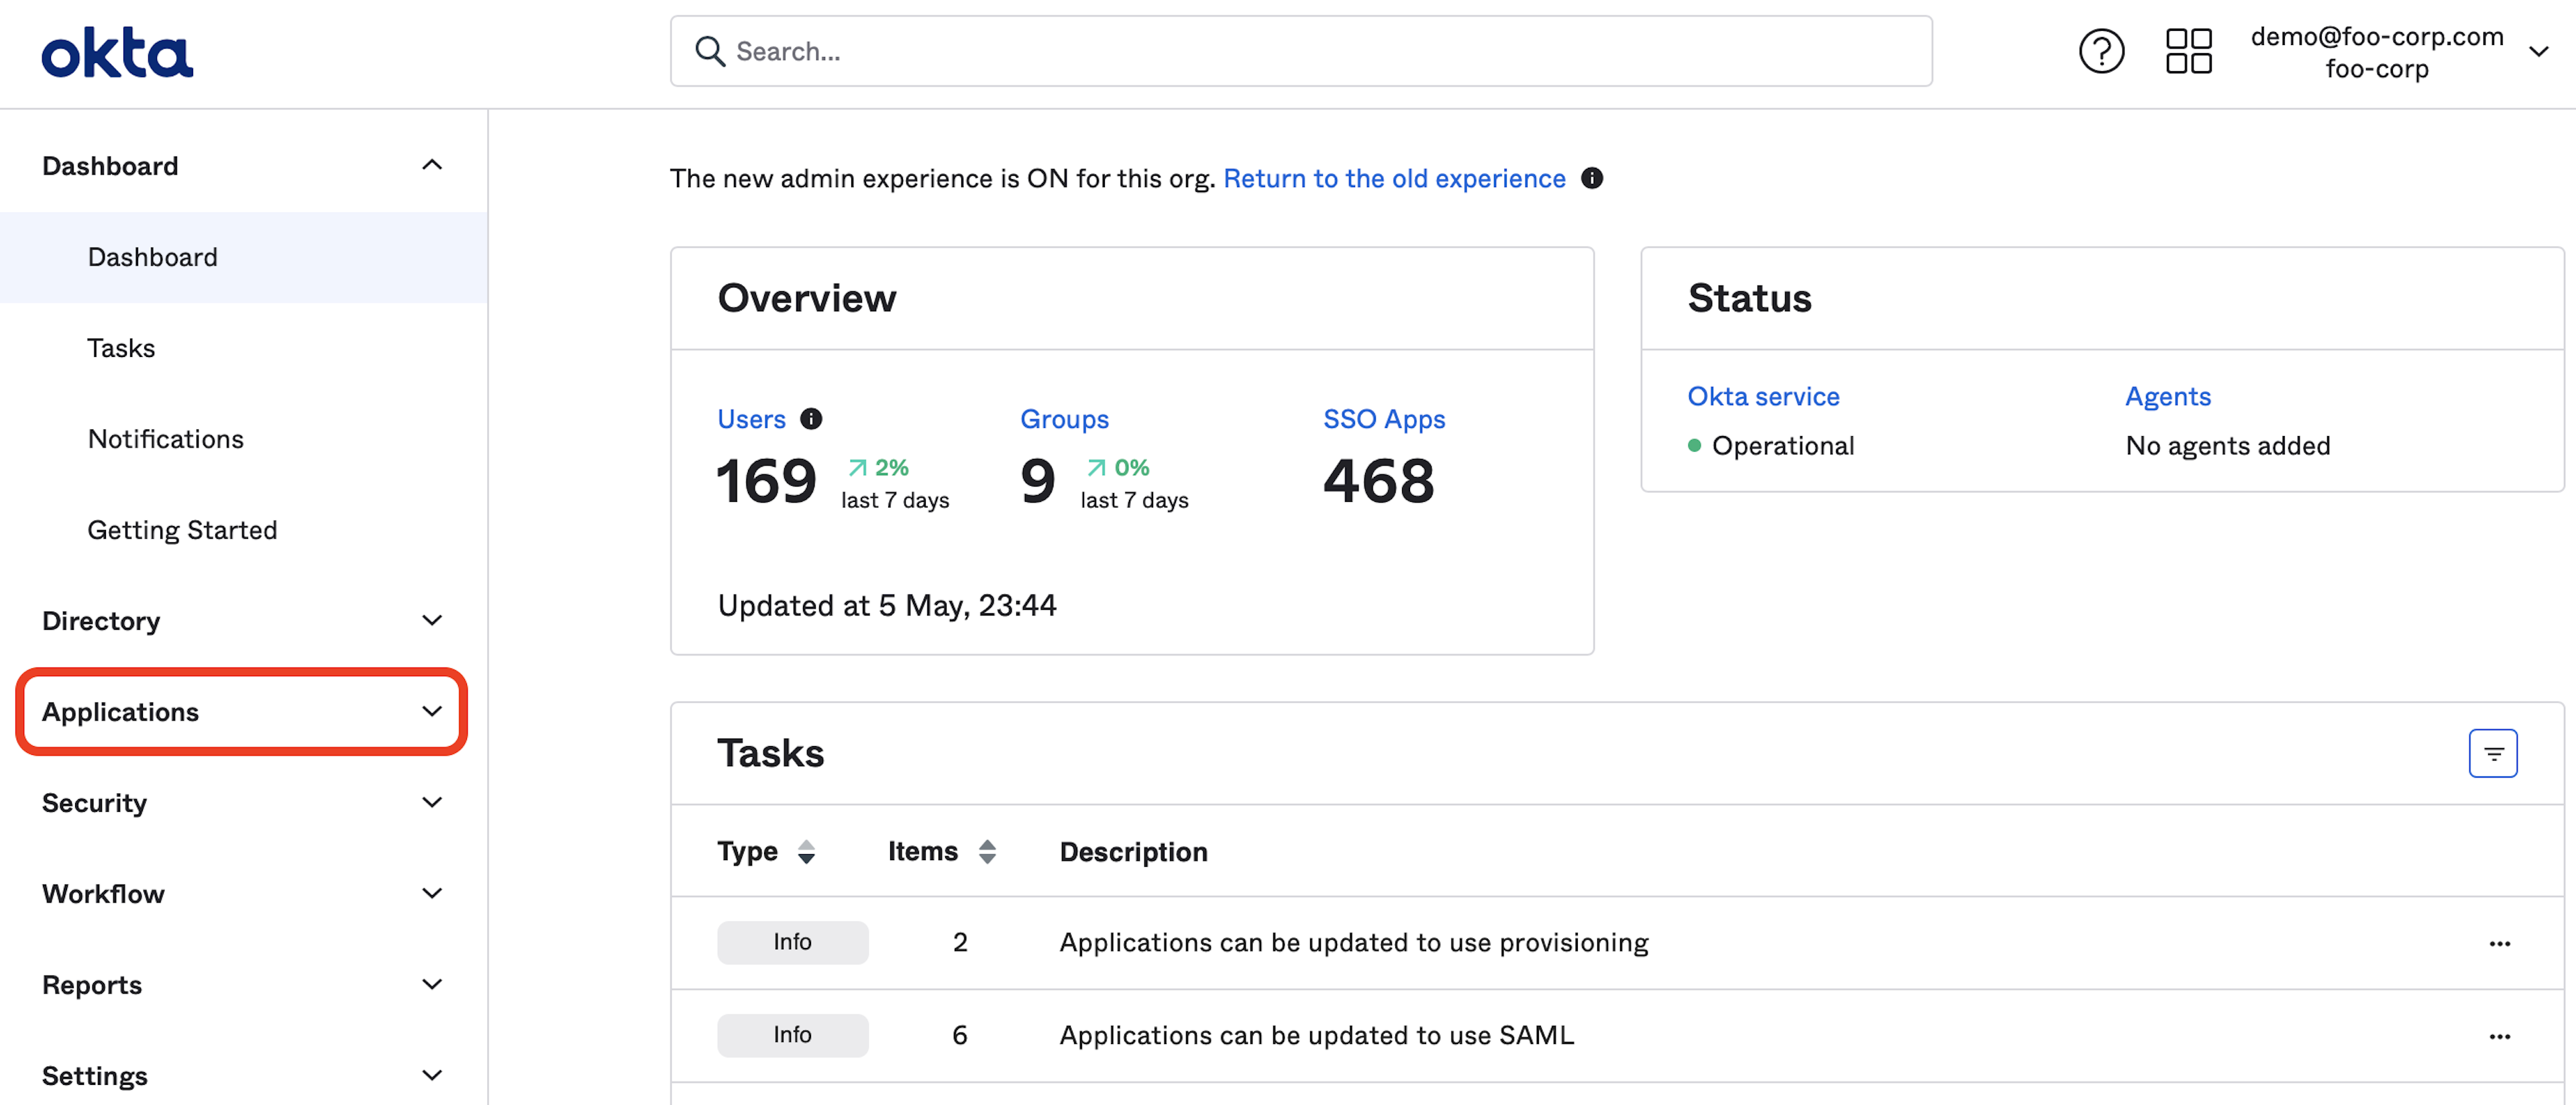Image resolution: width=2576 pixels, height=1105 pixels.
Task: Open the apps grid icon
Action: pos(2188,51)
